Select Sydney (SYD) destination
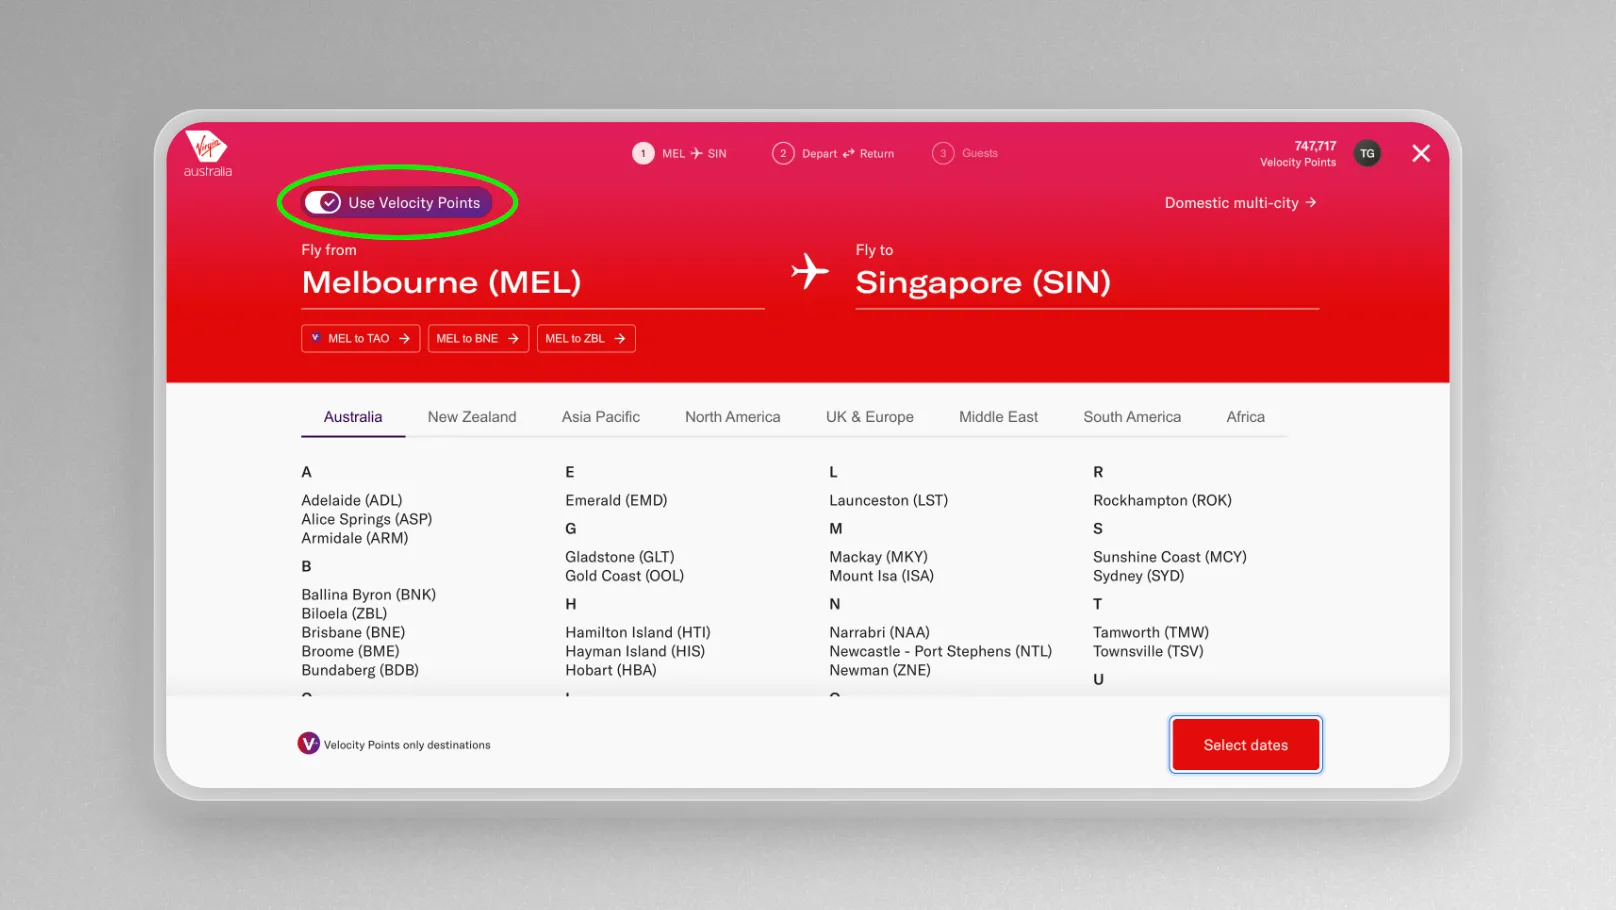1616x910 pixels. coord(1138,576)
